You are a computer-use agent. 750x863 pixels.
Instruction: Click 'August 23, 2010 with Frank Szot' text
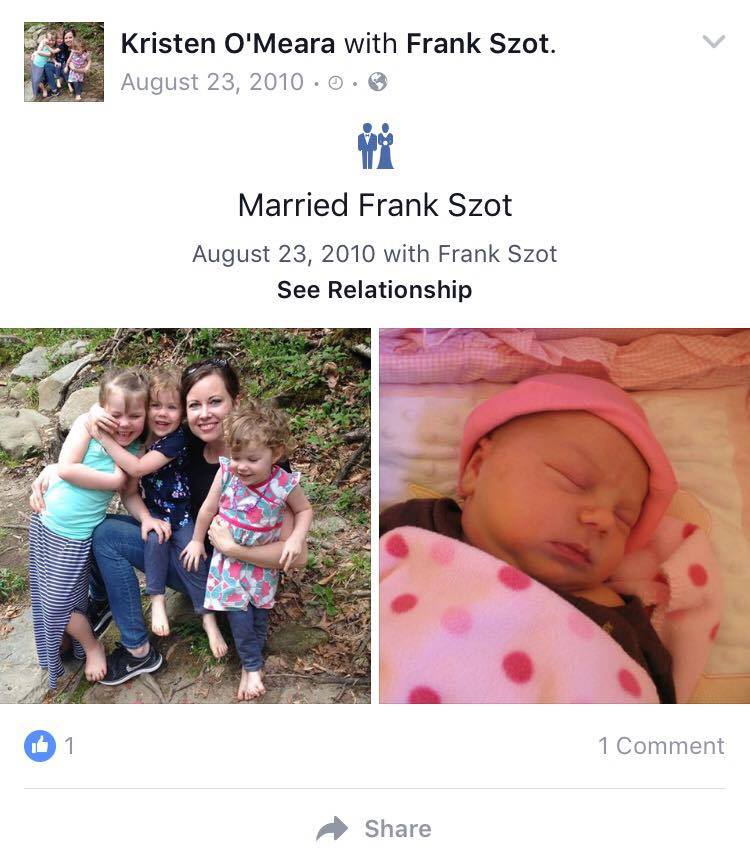point(375,254)
